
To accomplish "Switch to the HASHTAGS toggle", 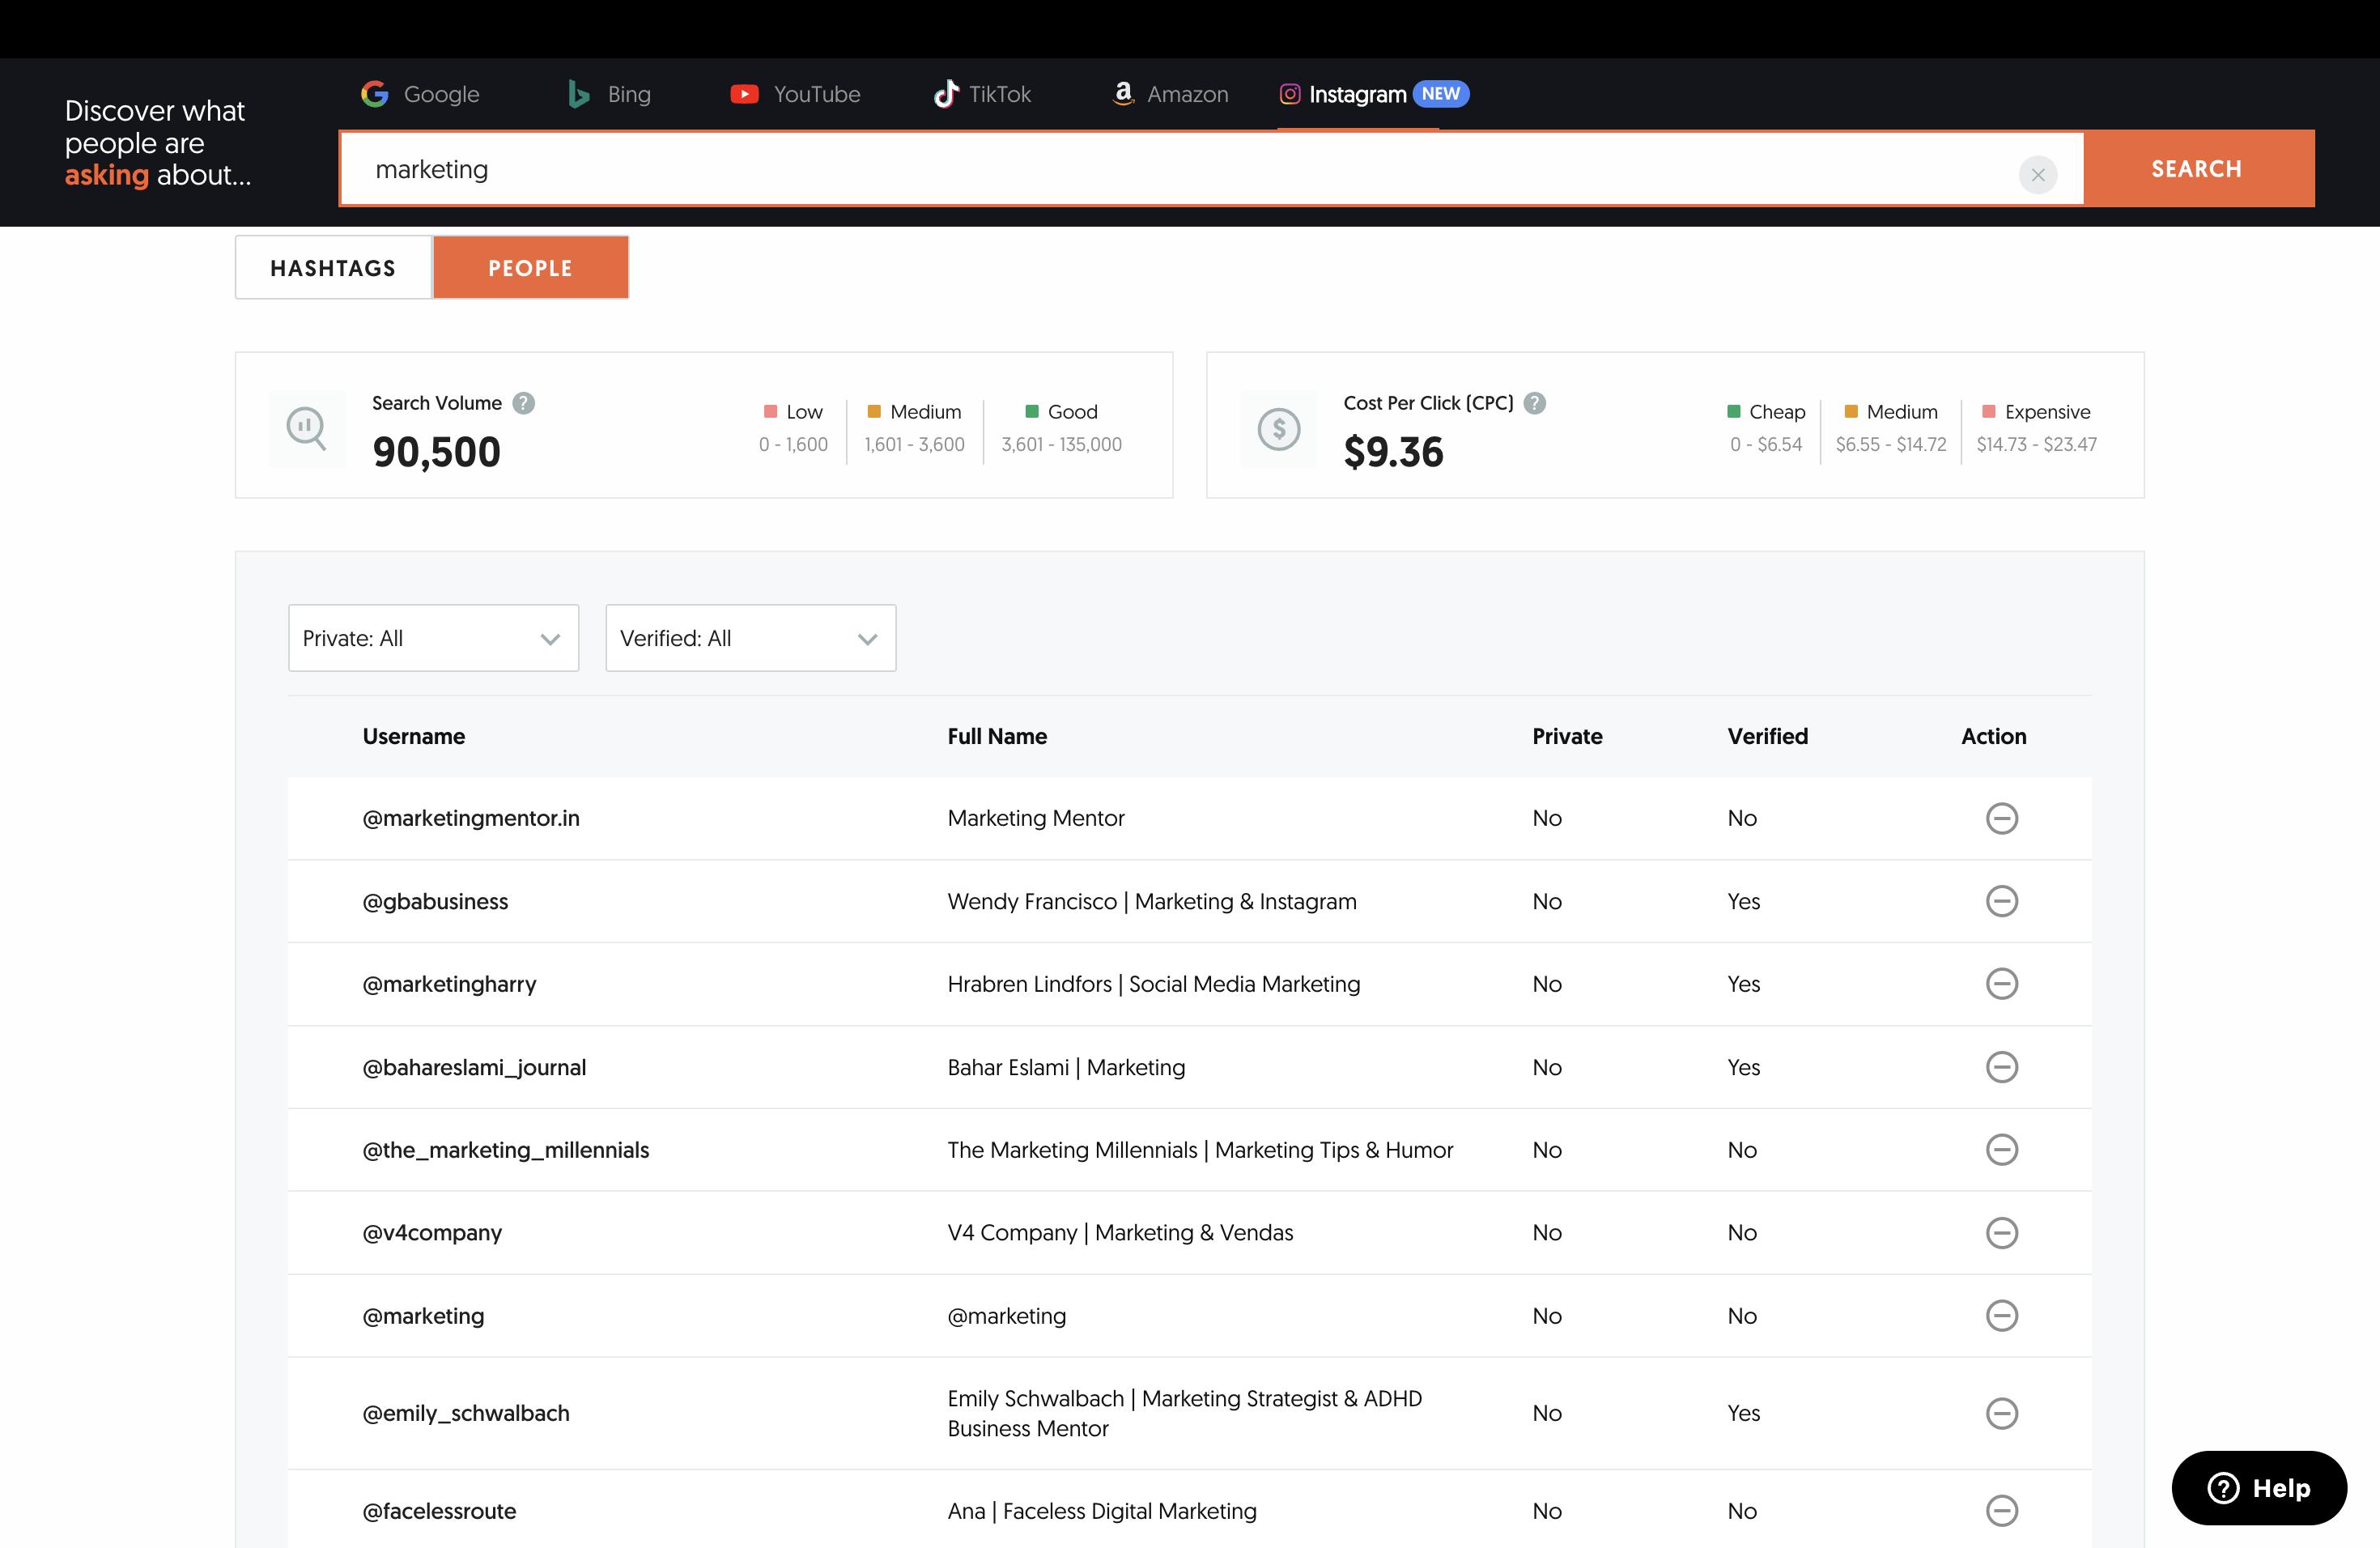I will point(333,268).
